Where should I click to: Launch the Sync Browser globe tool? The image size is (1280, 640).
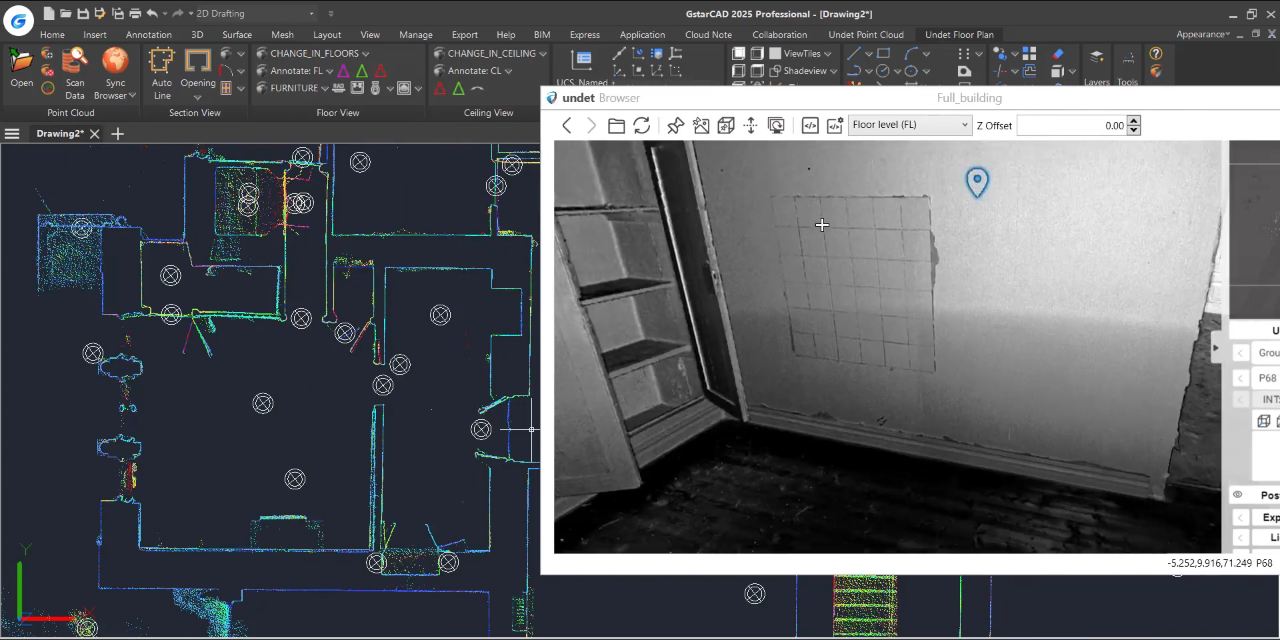[x=115, y=74]
